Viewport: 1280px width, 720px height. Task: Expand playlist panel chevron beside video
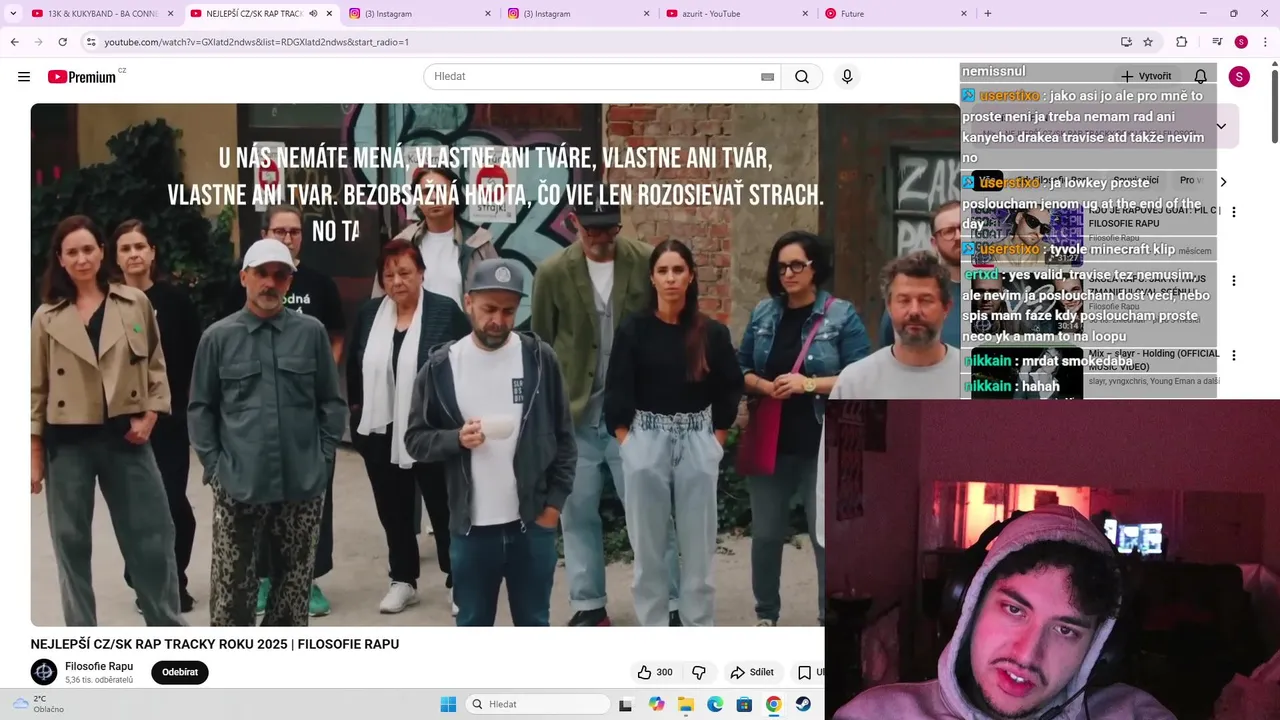(1221, 126)
